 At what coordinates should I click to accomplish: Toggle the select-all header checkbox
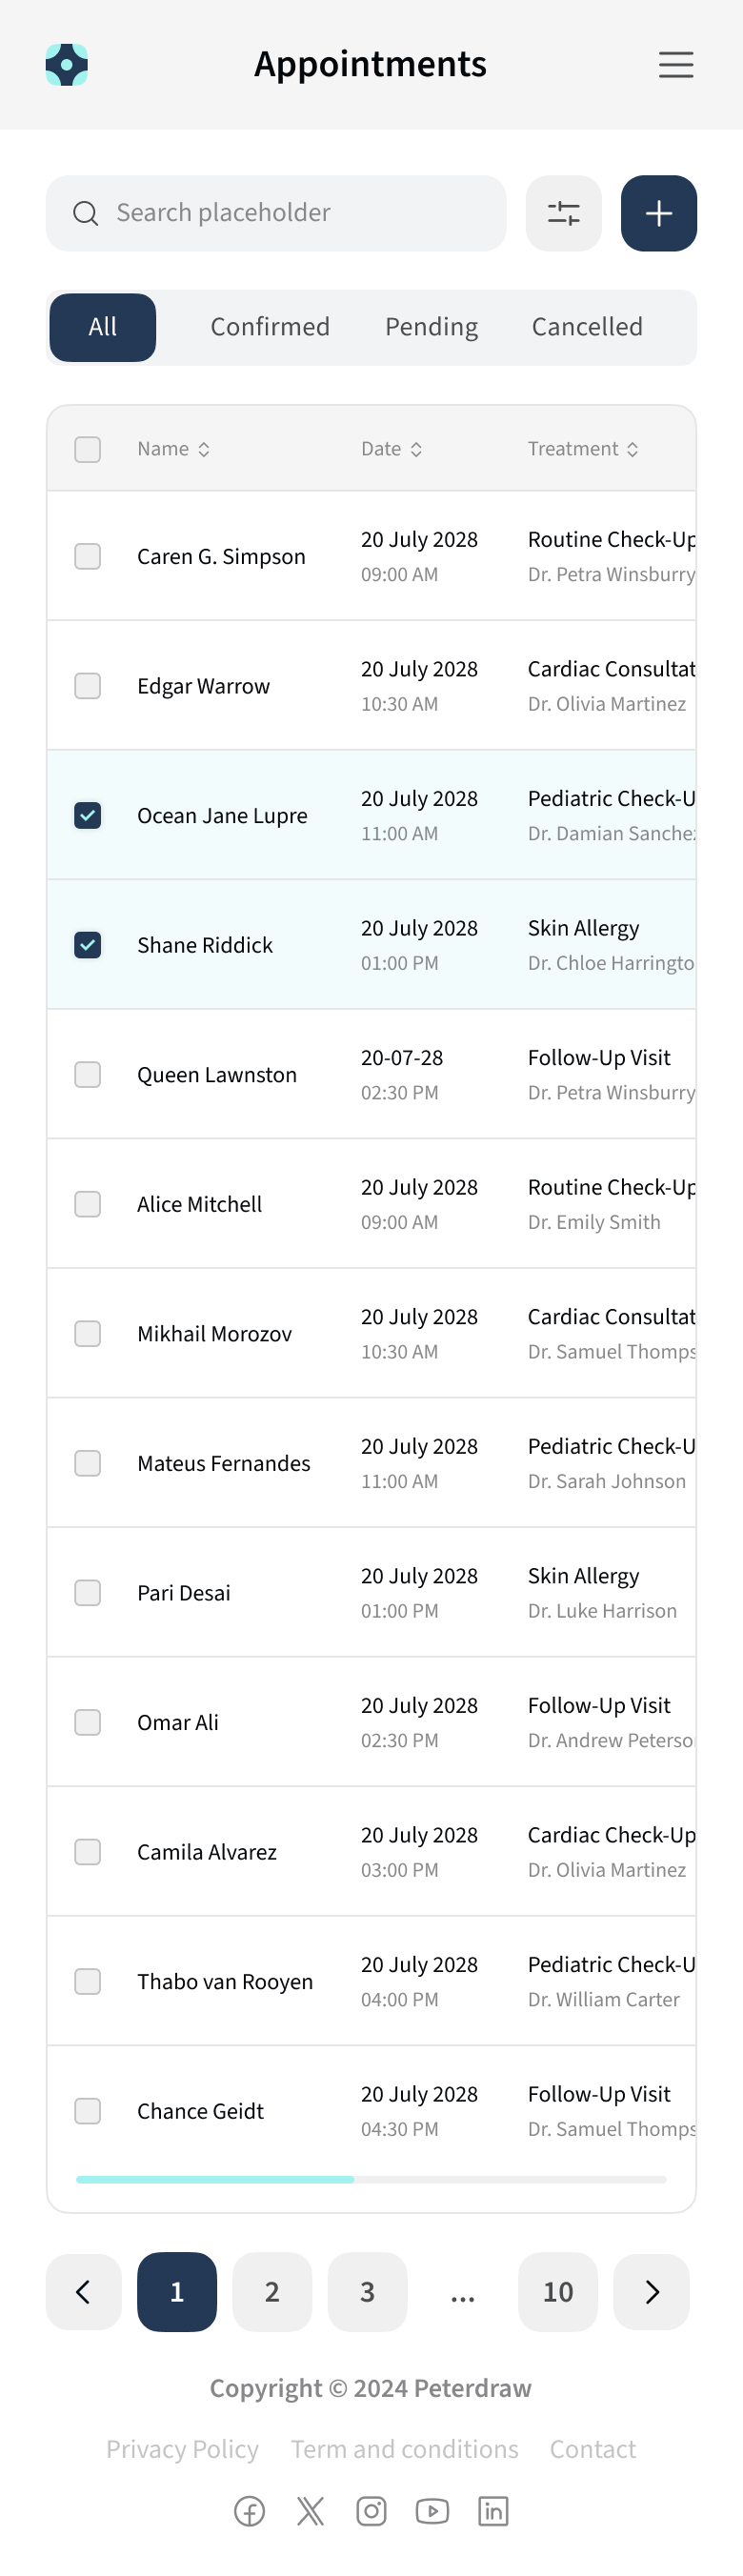pos(88,449)
